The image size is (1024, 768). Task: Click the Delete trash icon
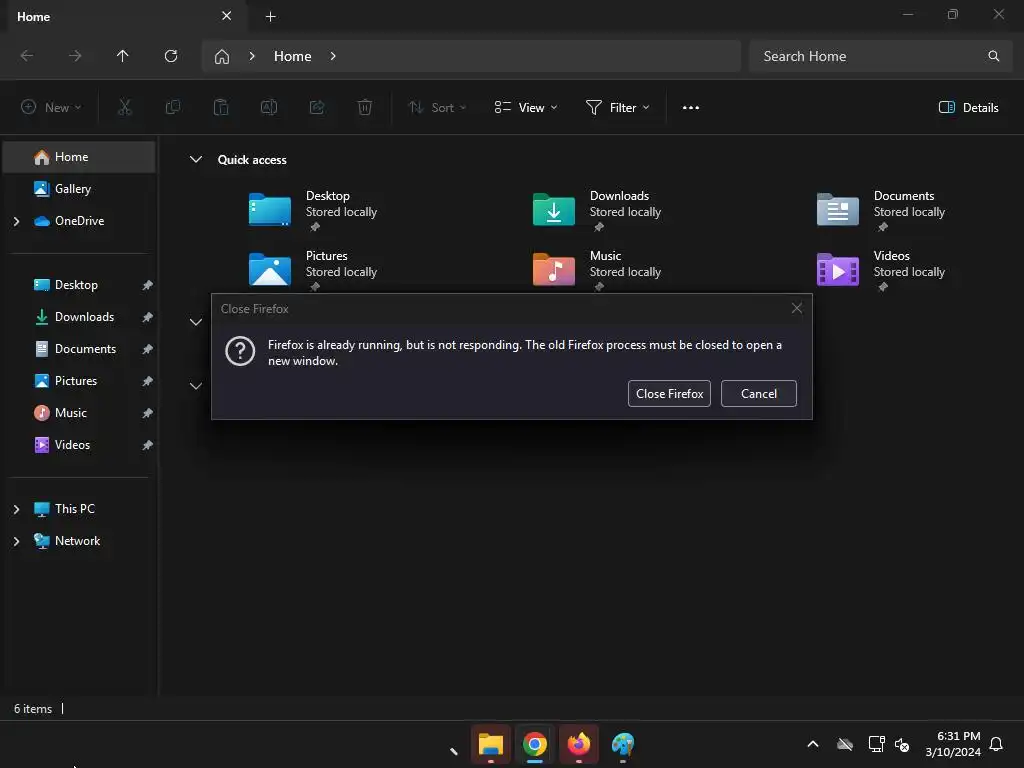365,107
